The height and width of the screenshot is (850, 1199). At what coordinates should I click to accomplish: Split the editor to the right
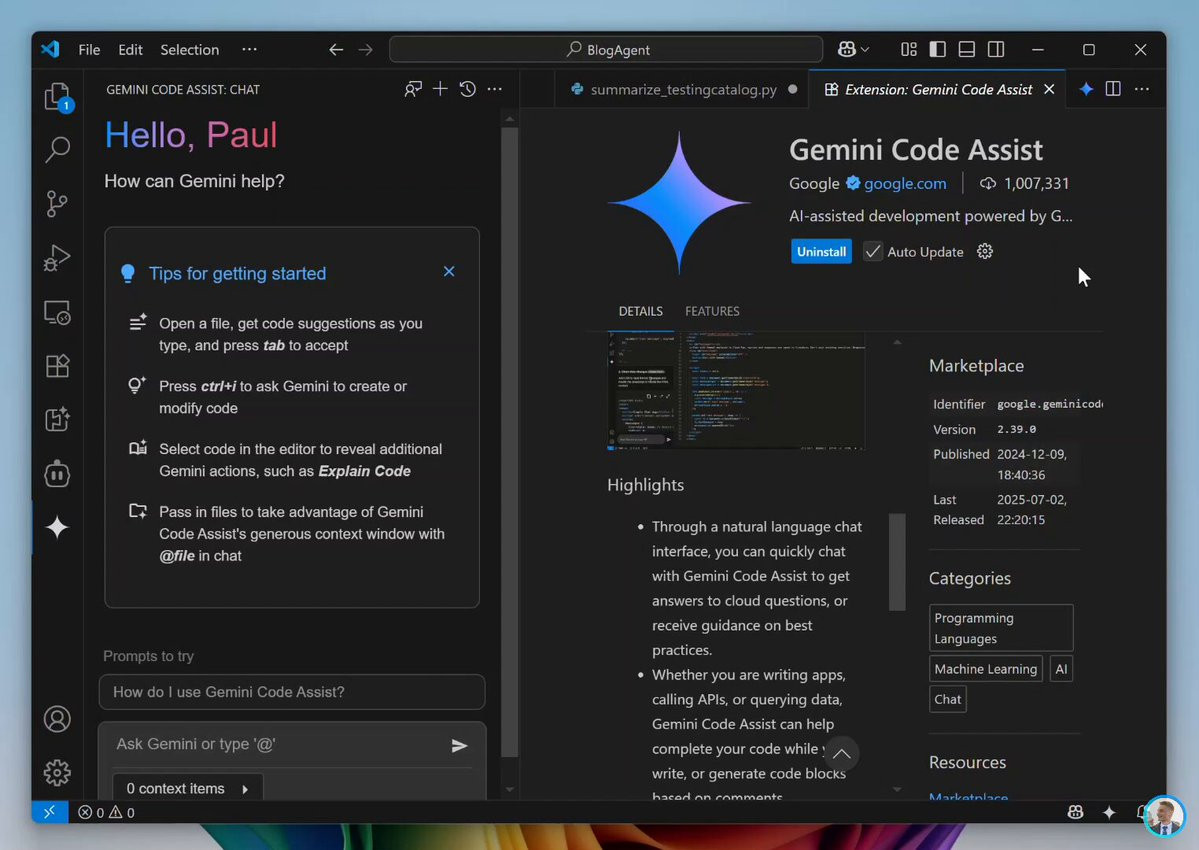1113,89
